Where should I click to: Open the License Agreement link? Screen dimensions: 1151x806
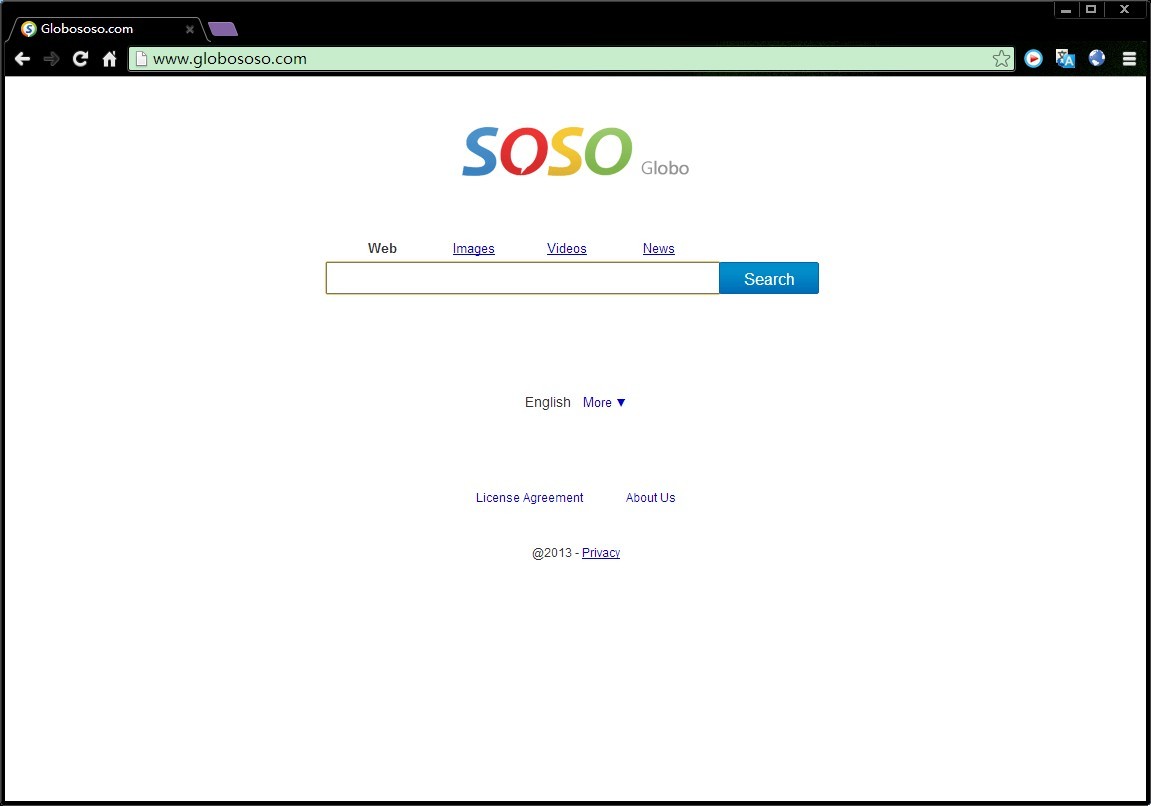529,498
